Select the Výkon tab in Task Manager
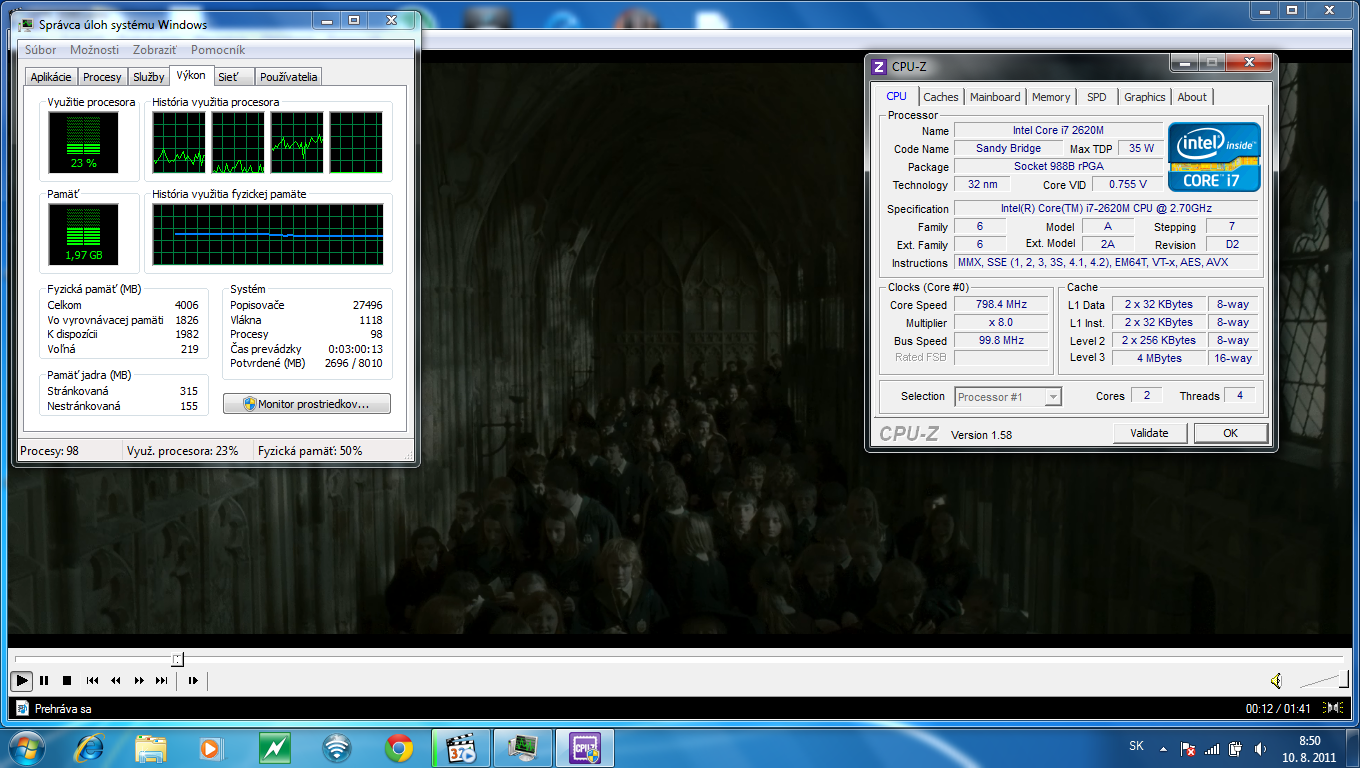The height and width of the screenshot is (768, 1360). pyautogui.click(x=191, y=76)
